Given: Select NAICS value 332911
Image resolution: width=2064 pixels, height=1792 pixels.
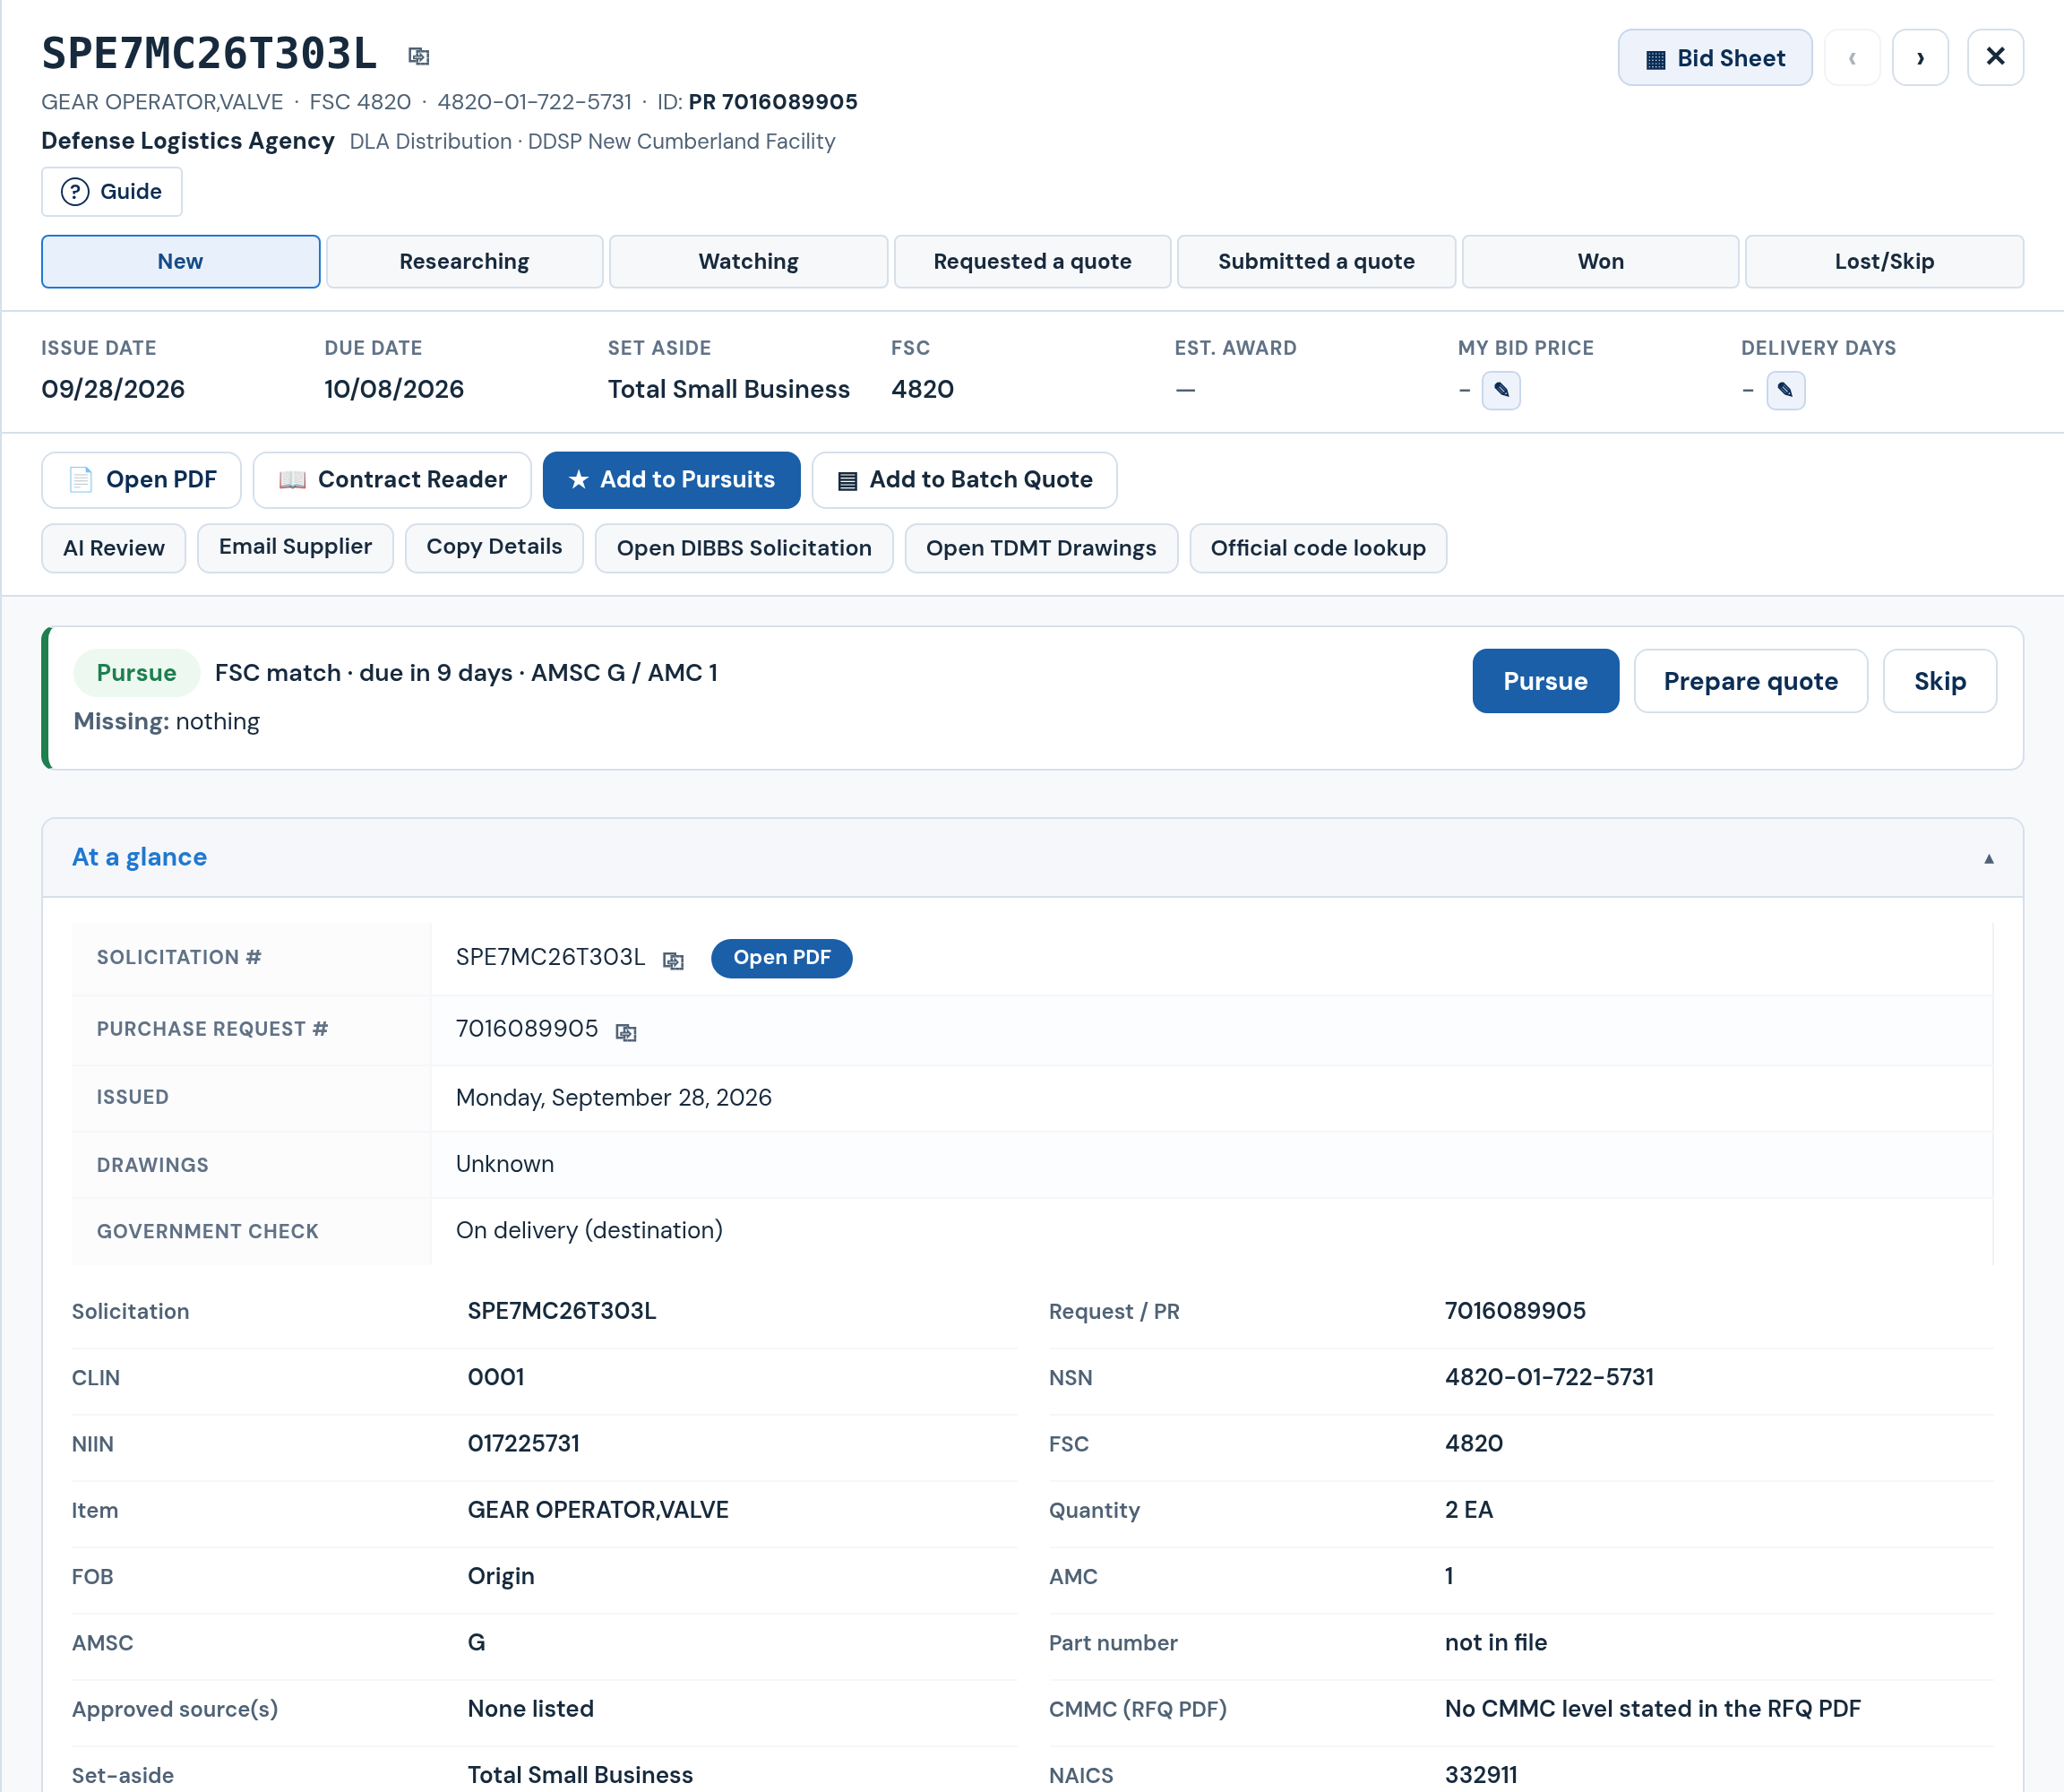Looking at the screenshot, I should [x=1480, y=1775].
